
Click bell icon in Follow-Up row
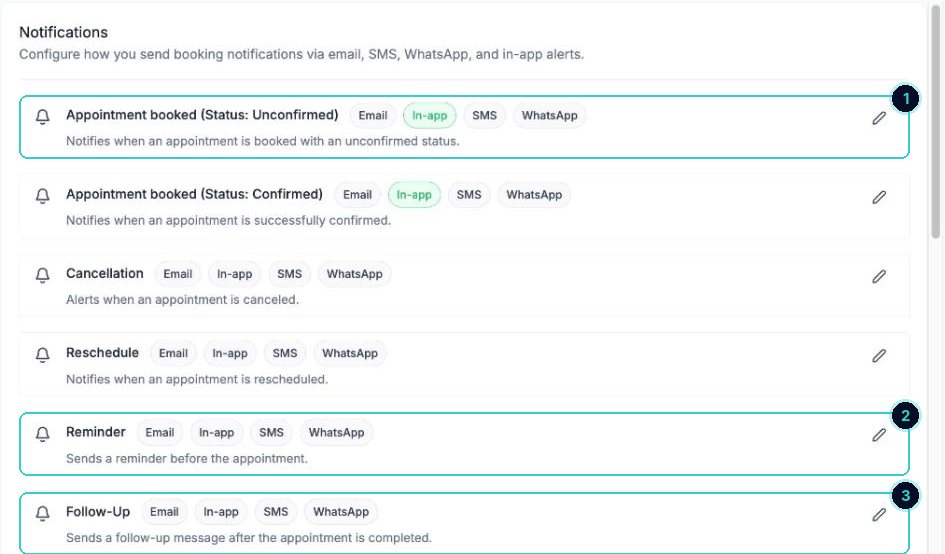pyautogui.click(x=42, y=513)
